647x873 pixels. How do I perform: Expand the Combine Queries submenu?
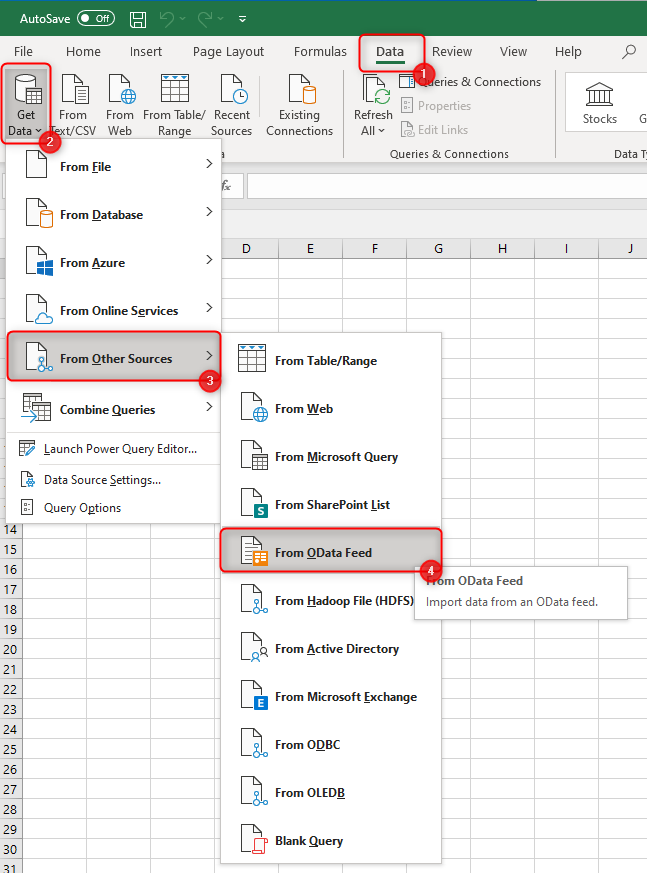(114, 409)
